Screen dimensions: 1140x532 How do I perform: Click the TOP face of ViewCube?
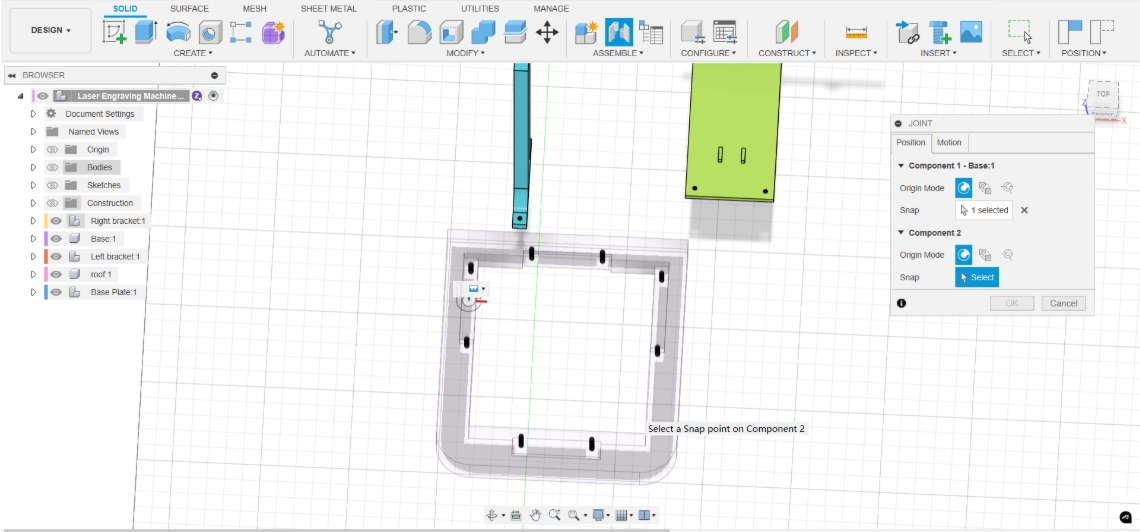coord(1103,94)
